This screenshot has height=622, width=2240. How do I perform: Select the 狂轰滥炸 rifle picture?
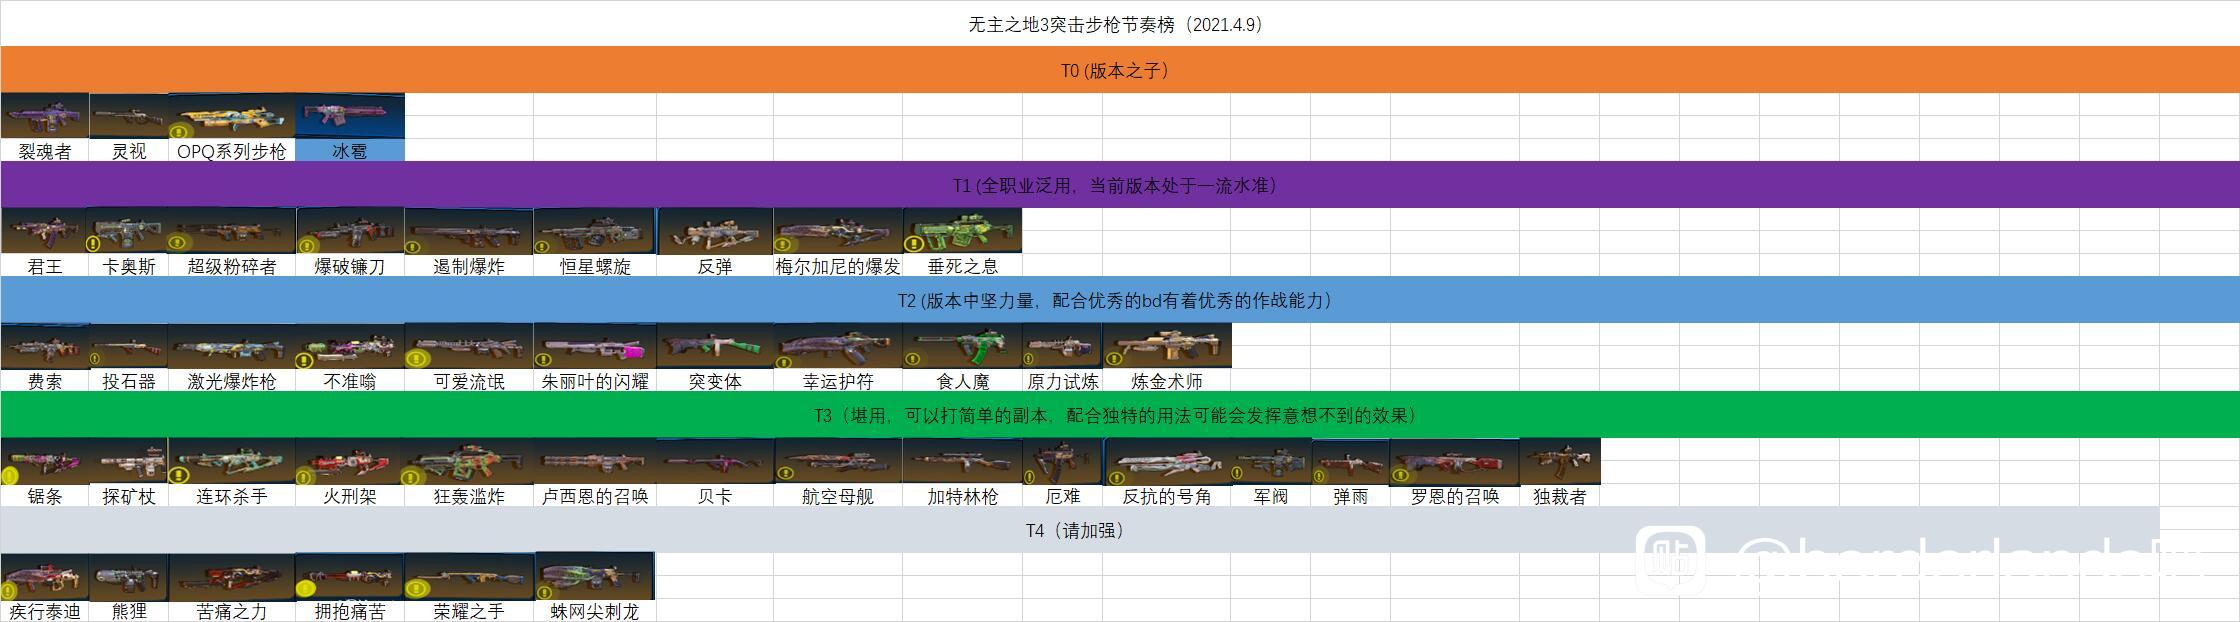coord(469,461)
